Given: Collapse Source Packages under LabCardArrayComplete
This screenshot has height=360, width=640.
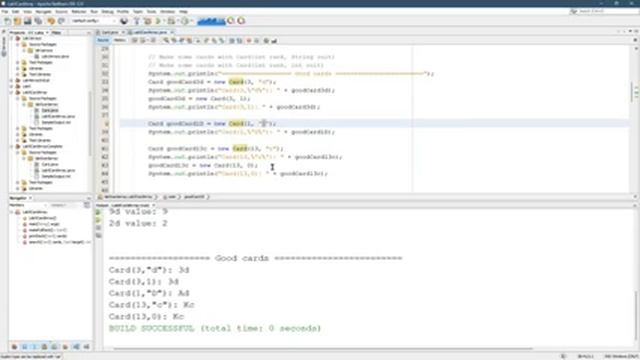Looking at the screenshot, I should pyautogui.click(x=18, y=152).
